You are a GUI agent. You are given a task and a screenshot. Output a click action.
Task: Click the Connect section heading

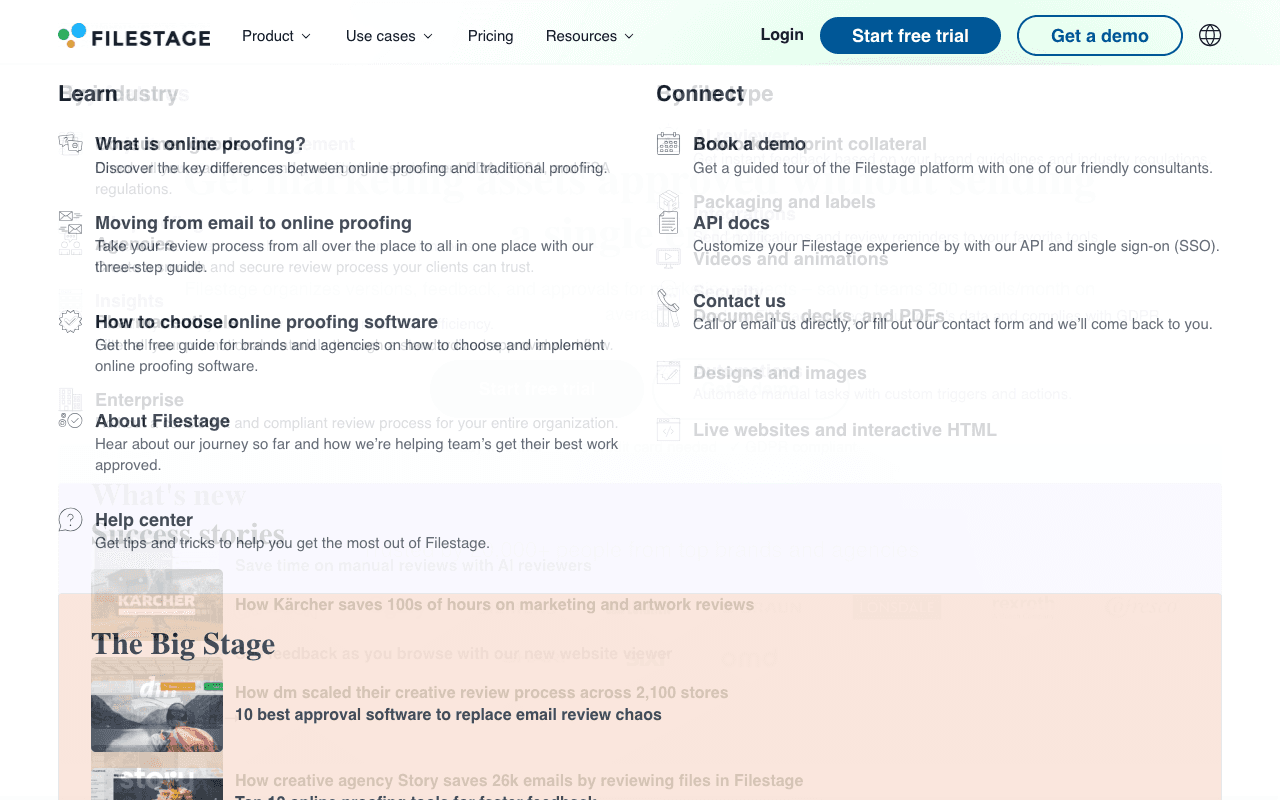point(700,94)
